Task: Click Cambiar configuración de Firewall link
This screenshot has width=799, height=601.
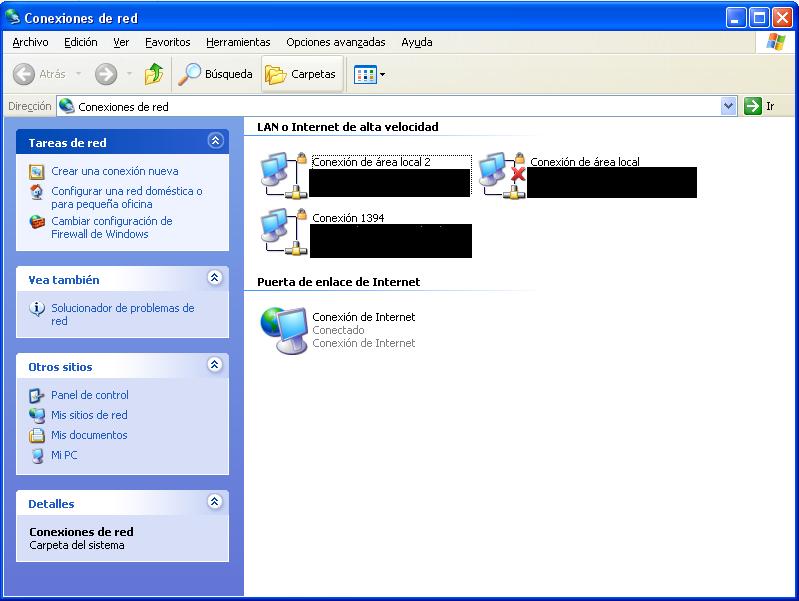Action: click(x=112, y=227)
